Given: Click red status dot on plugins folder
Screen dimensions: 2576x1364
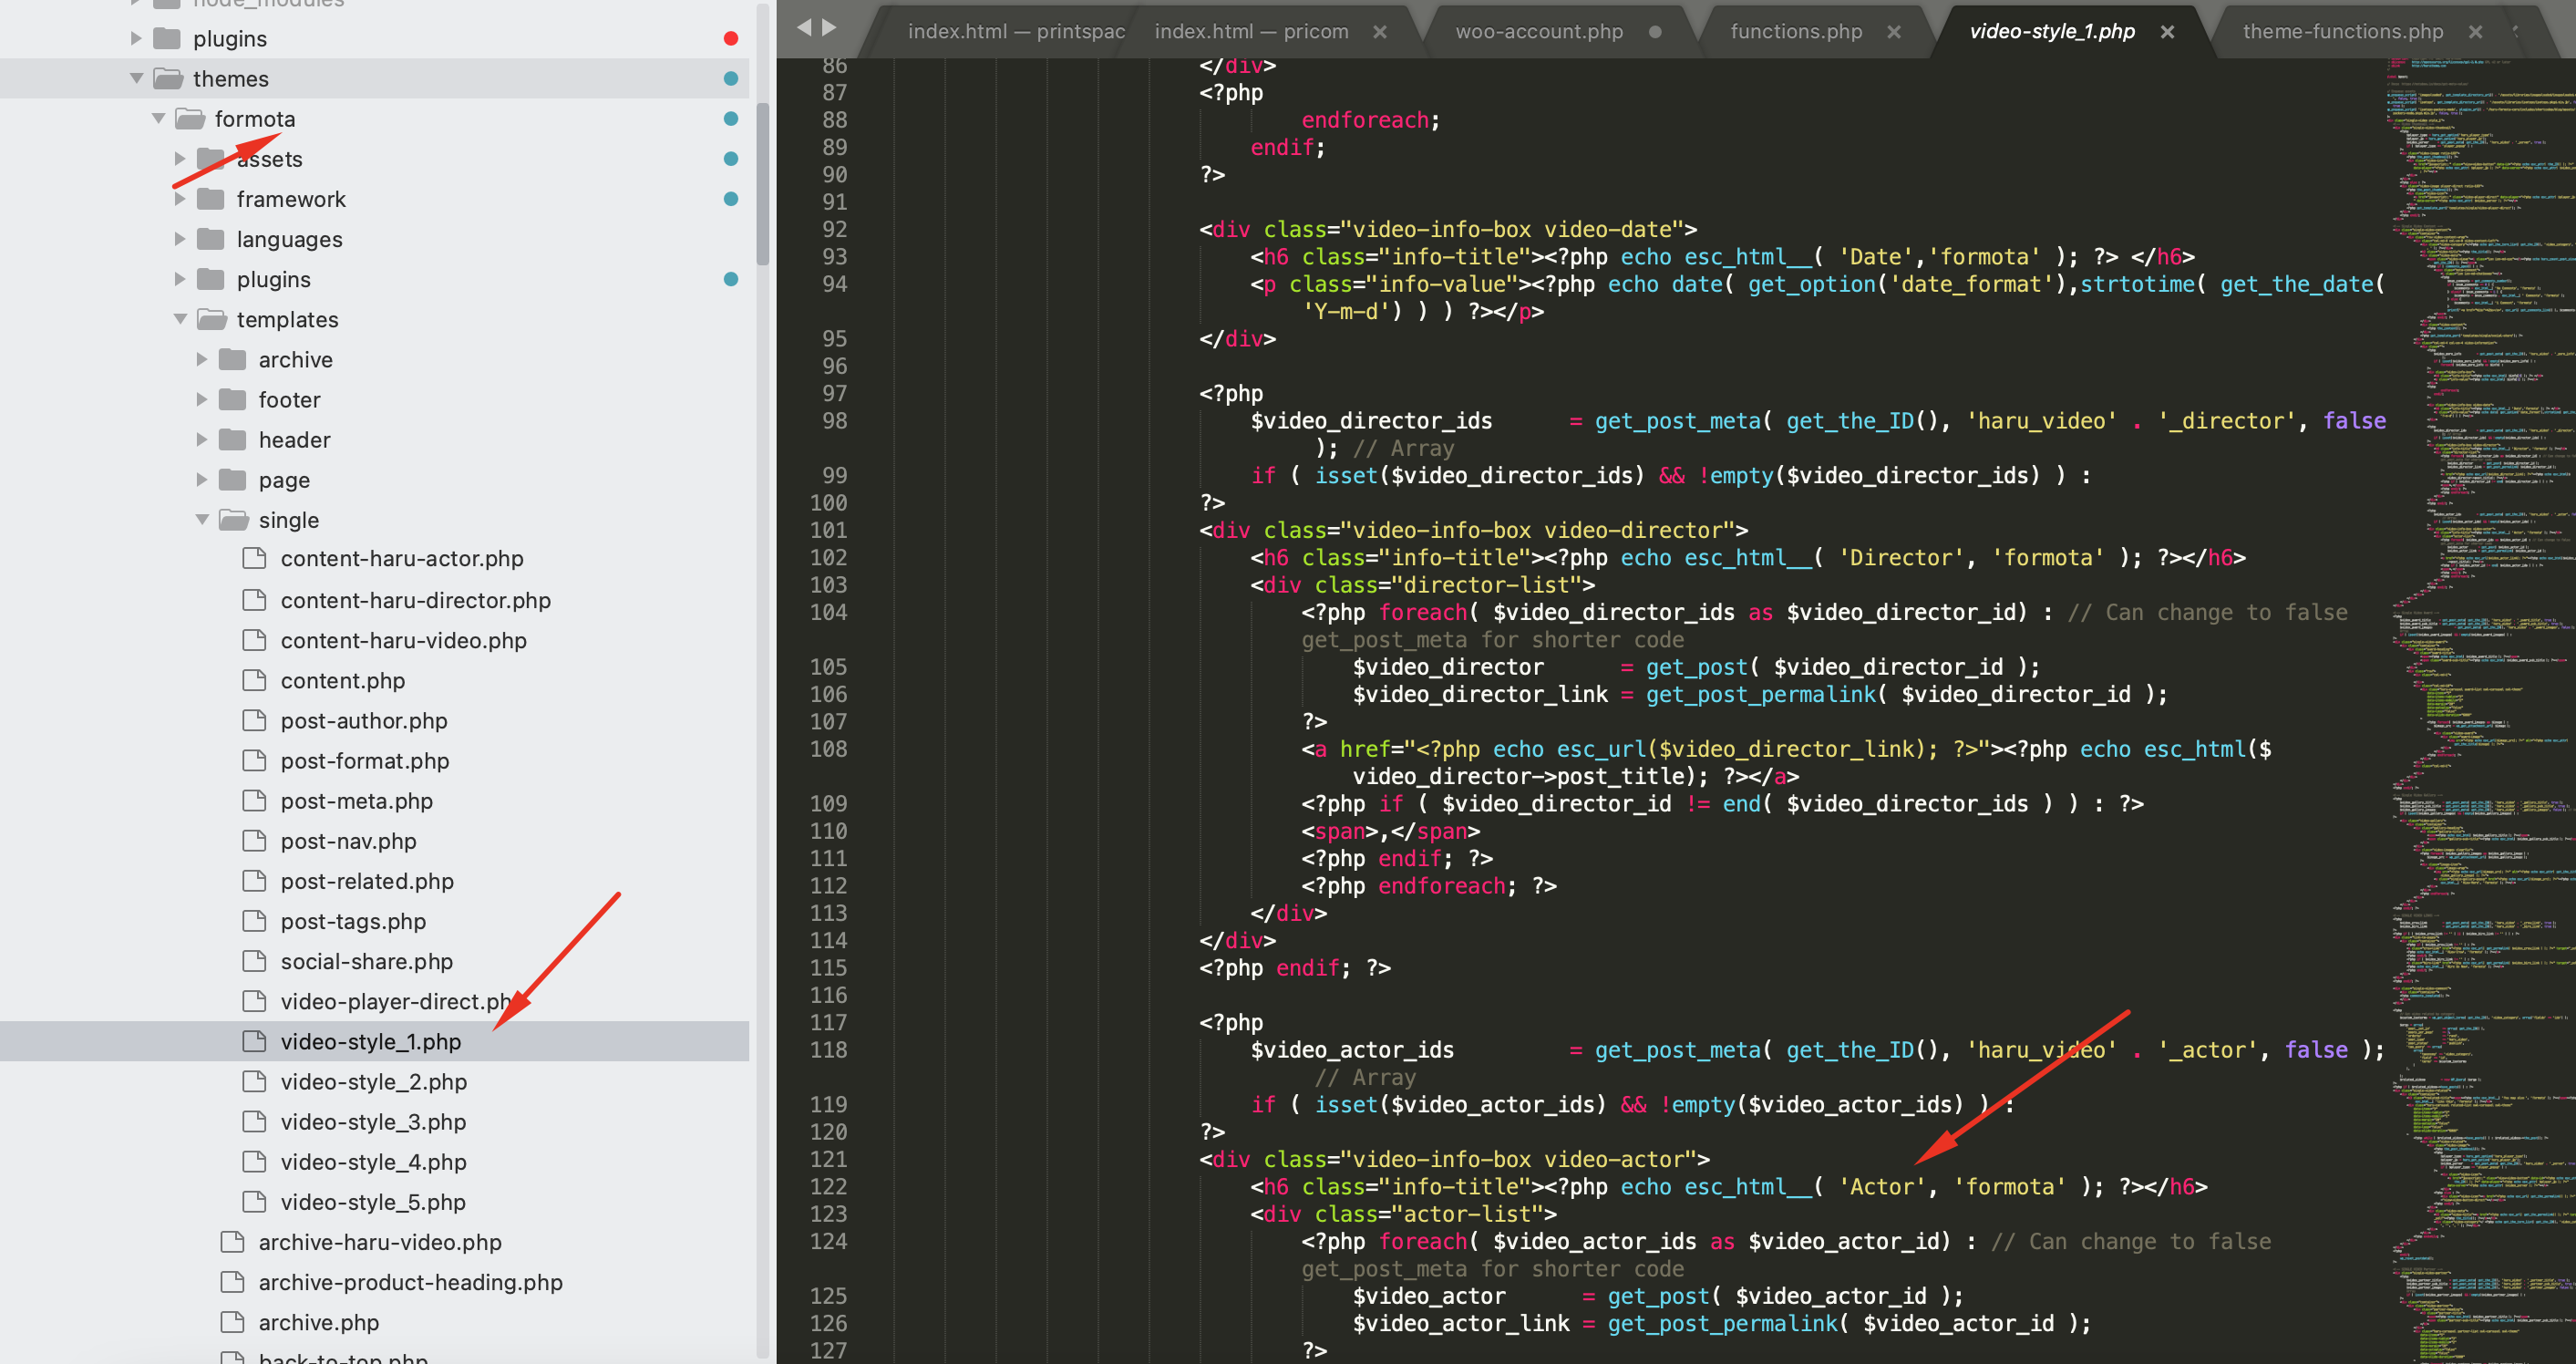Looking at the screenshot, I should 731,38.
